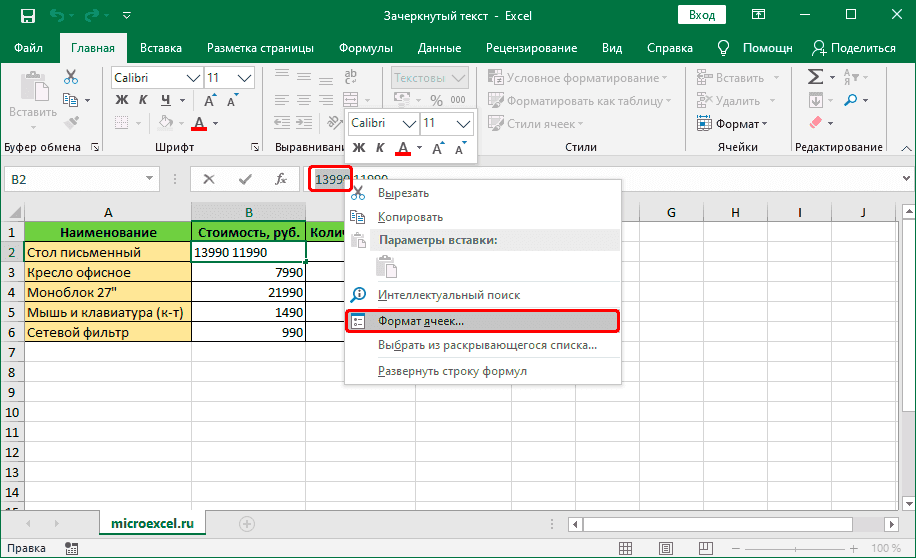Click the Cut scissors icon in ribbon

pyautogui.click(x=71, y=77)
